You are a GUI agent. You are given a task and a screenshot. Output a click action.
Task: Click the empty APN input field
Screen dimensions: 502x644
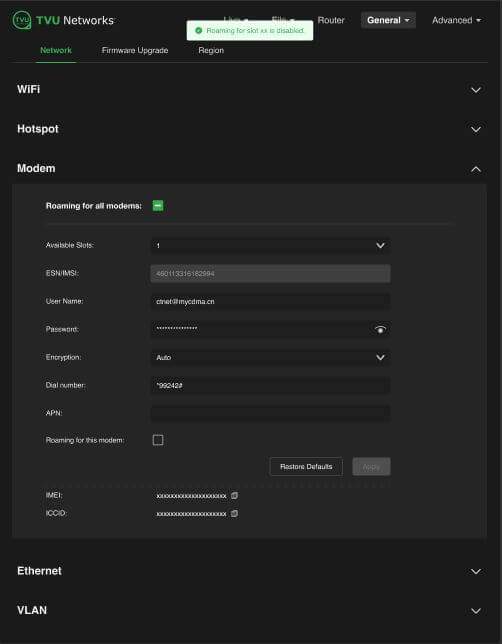point(270,413)
